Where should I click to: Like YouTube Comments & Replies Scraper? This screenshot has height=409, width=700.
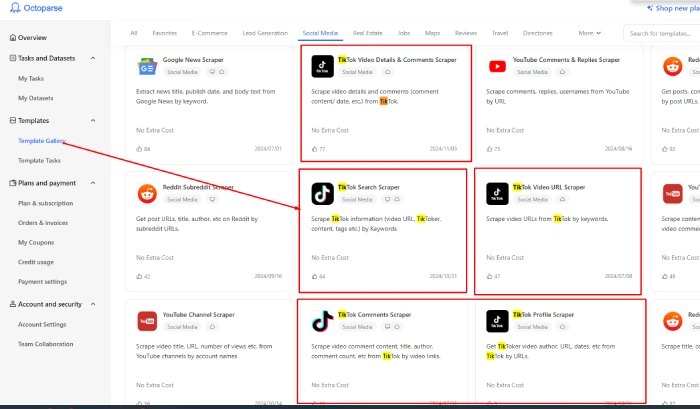click(489, 149)
